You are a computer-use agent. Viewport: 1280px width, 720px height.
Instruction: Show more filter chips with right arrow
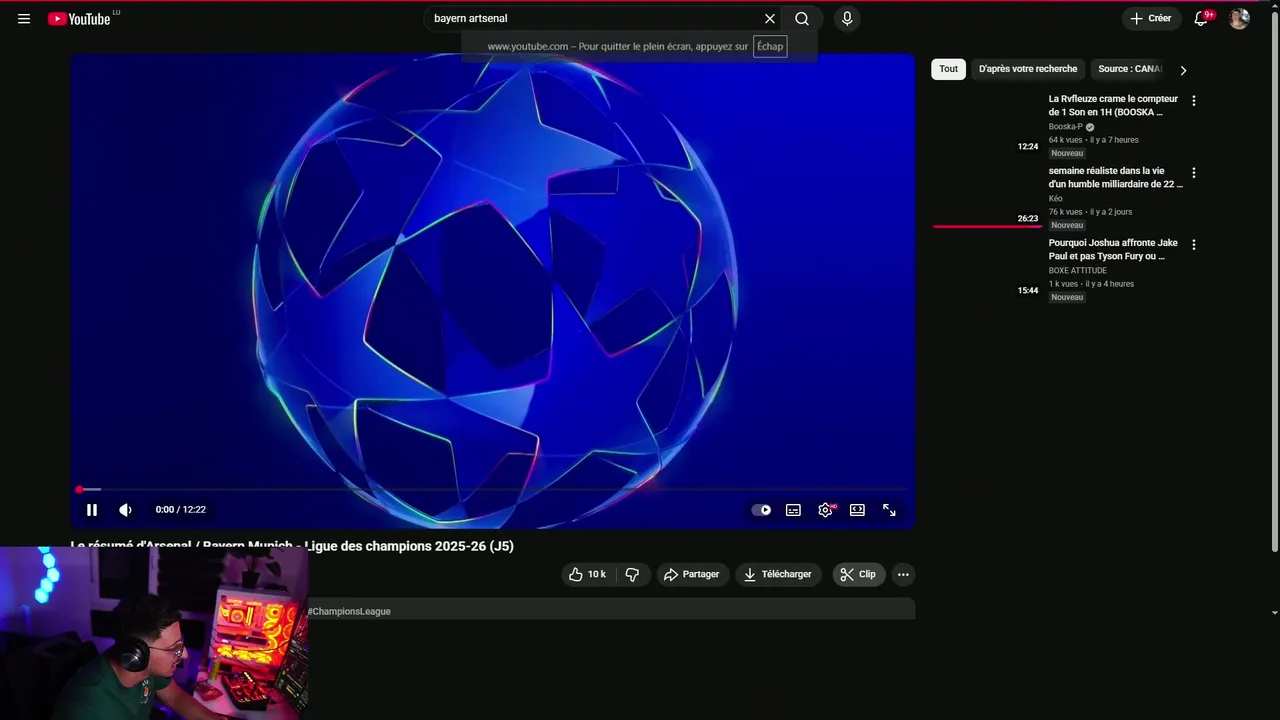coord(1183,70)
